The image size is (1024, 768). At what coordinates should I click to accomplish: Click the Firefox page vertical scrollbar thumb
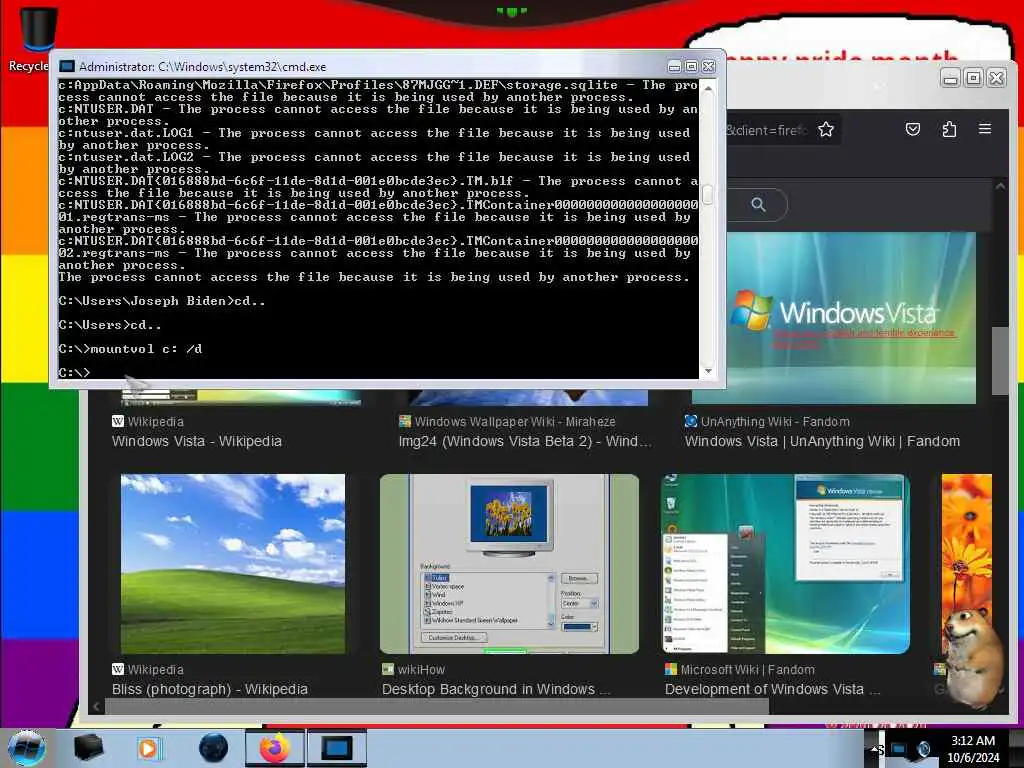pyautogui.click(x=1000, y=360)
